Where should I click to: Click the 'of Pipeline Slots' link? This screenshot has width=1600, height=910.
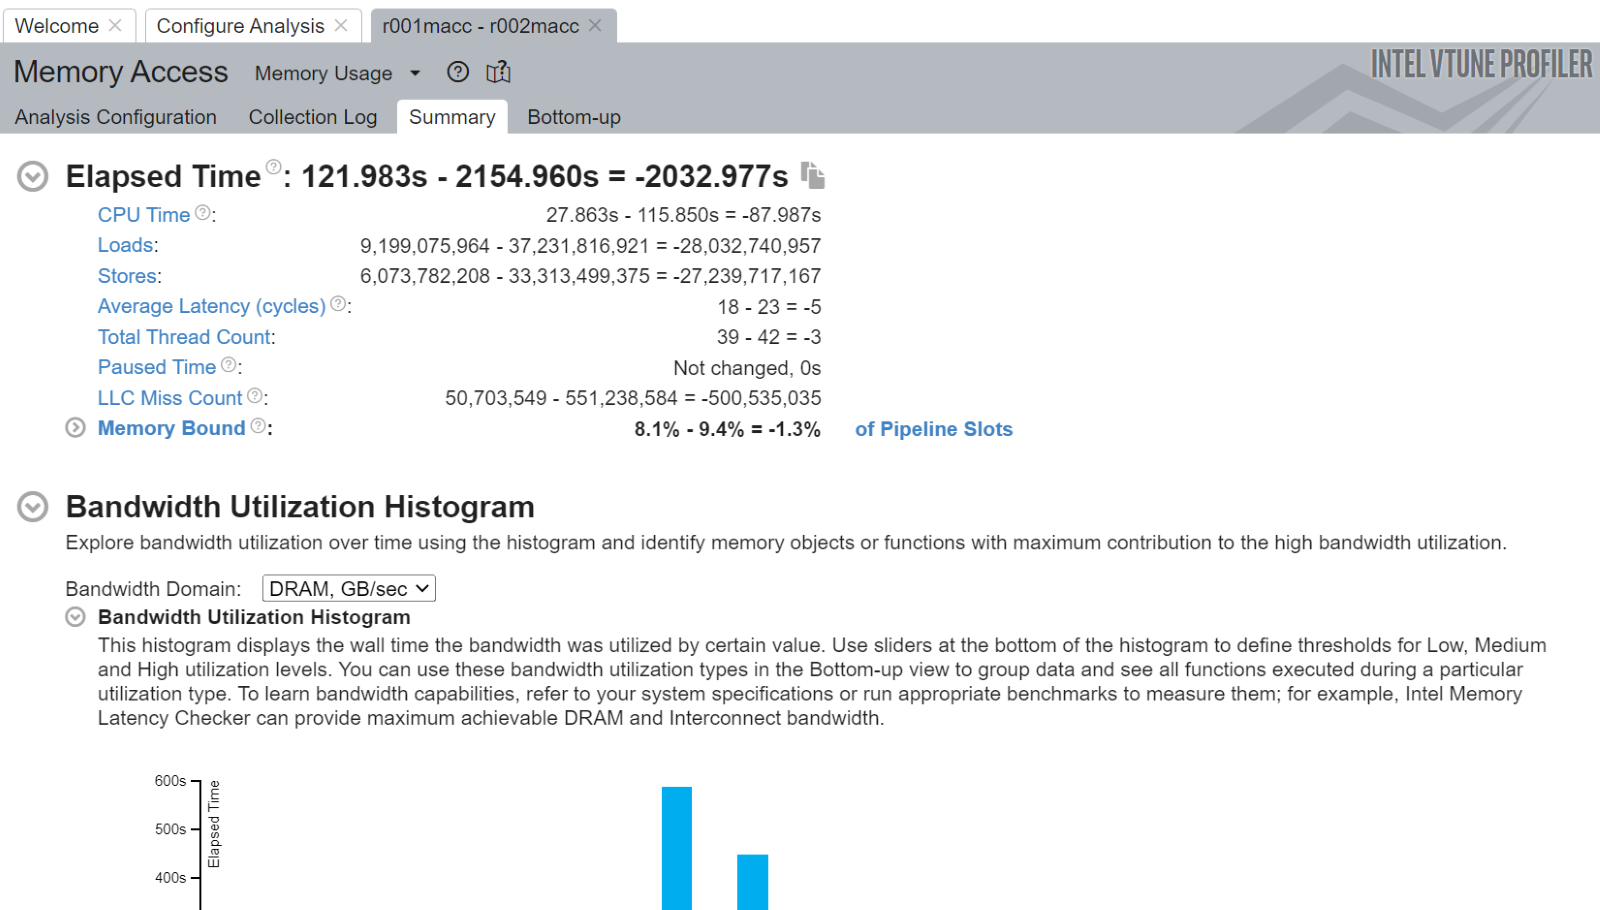coord(933,429)
